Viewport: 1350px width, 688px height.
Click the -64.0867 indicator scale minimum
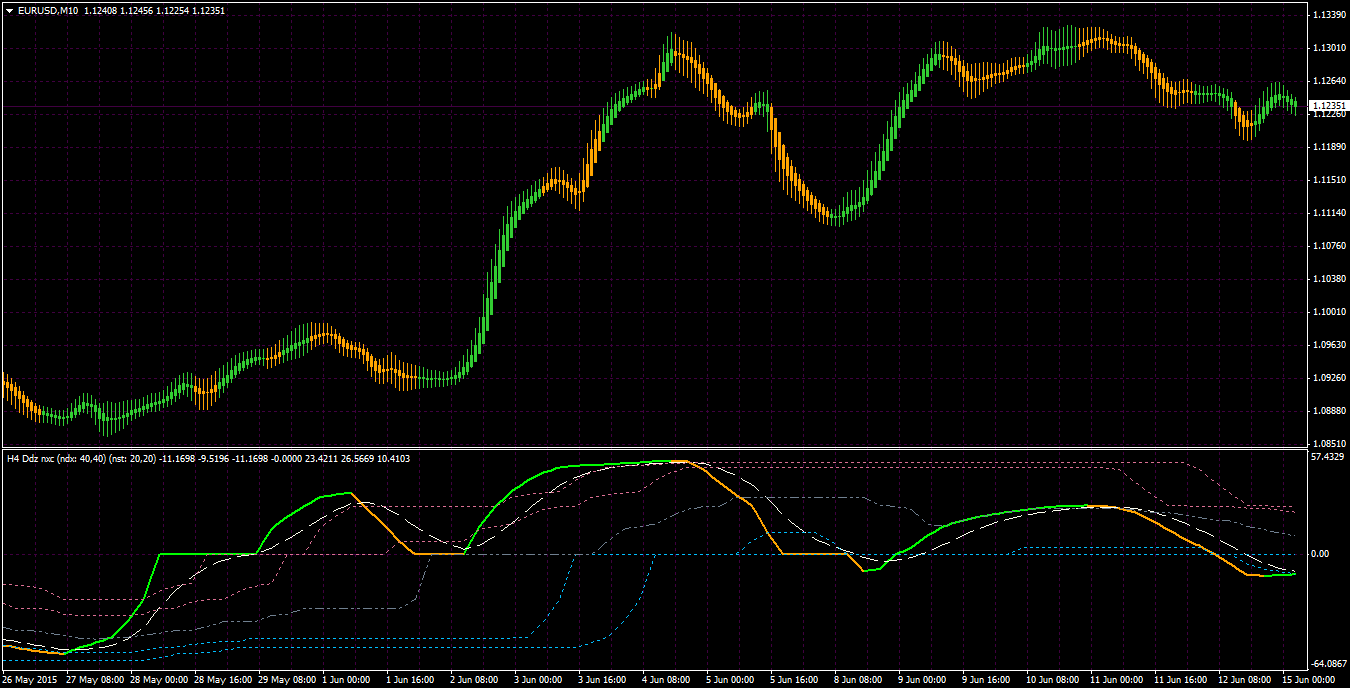(1328, 663)
